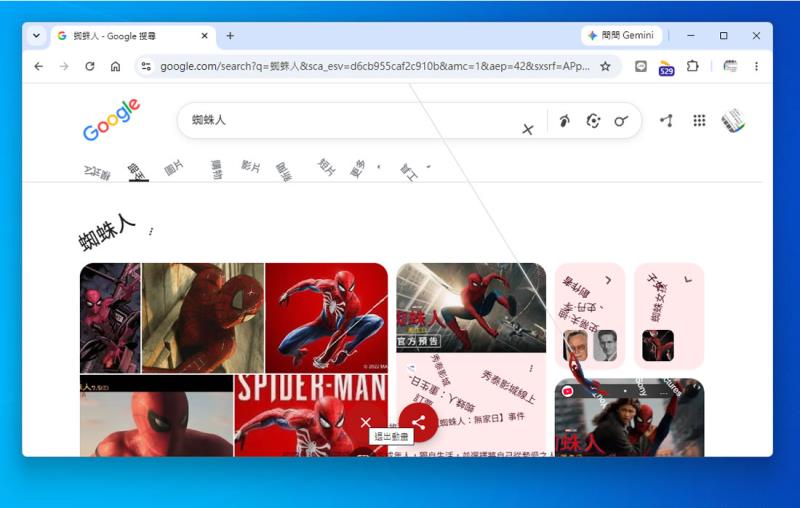This screenshot has height=508, width=800.
Task: Open the Stan Lee portrait thumbnail
Action: tap(576, 346)
